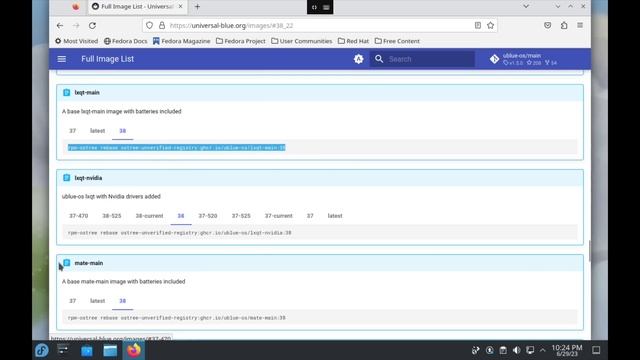This screenshot has width=640, height=360.
Task: Select the latest tab under mate-main
Action: point(98,301)
